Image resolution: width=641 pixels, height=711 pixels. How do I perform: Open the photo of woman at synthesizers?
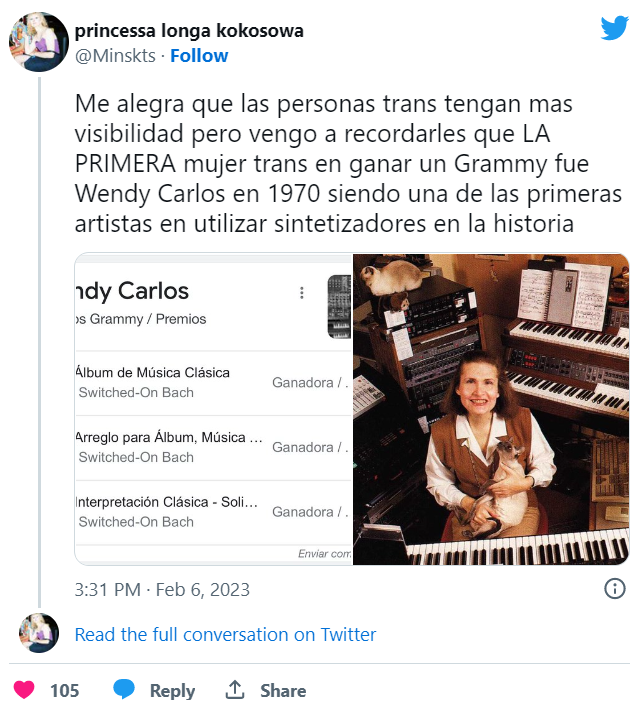(491, 409)
